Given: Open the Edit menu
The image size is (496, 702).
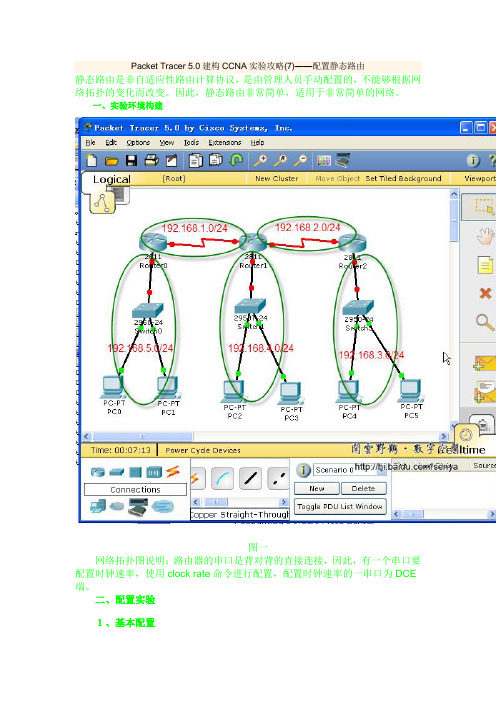Looking at the screenshot, I should tap(111, 142).
